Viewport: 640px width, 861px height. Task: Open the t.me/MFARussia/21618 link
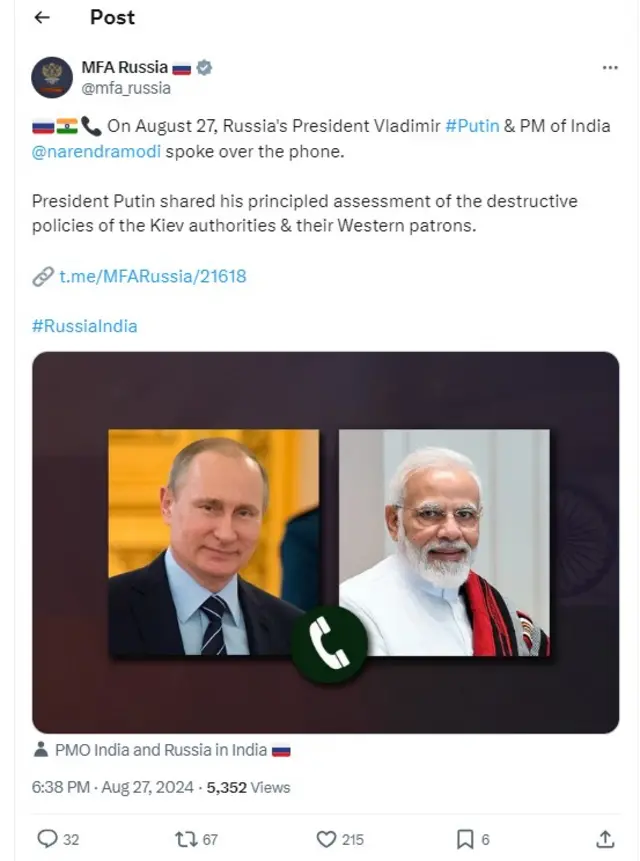pos(152,276)
